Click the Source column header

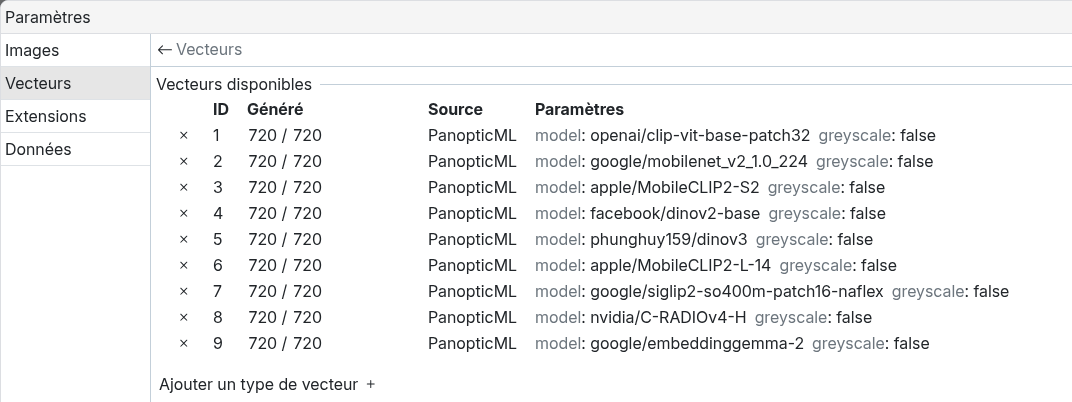point(455,109)
